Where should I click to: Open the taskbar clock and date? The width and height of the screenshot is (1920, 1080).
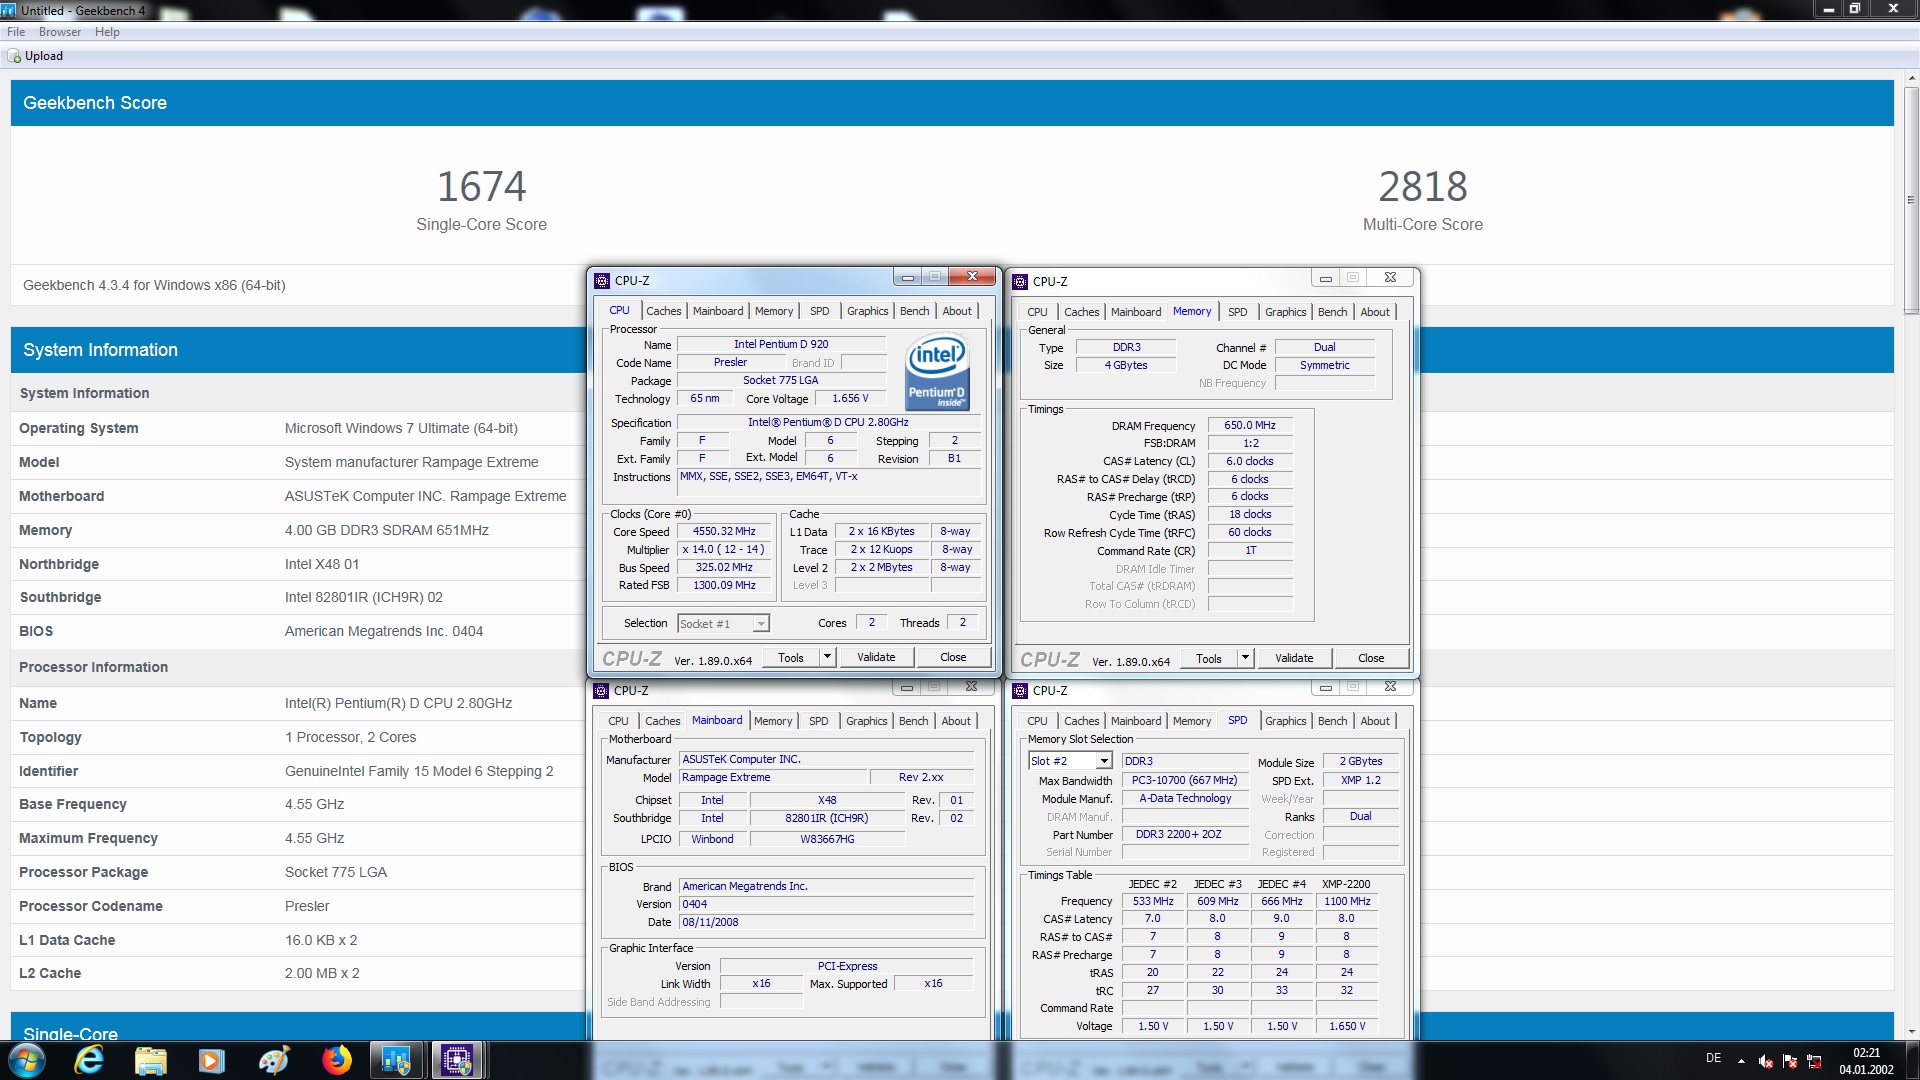tap(1866, 1061)
